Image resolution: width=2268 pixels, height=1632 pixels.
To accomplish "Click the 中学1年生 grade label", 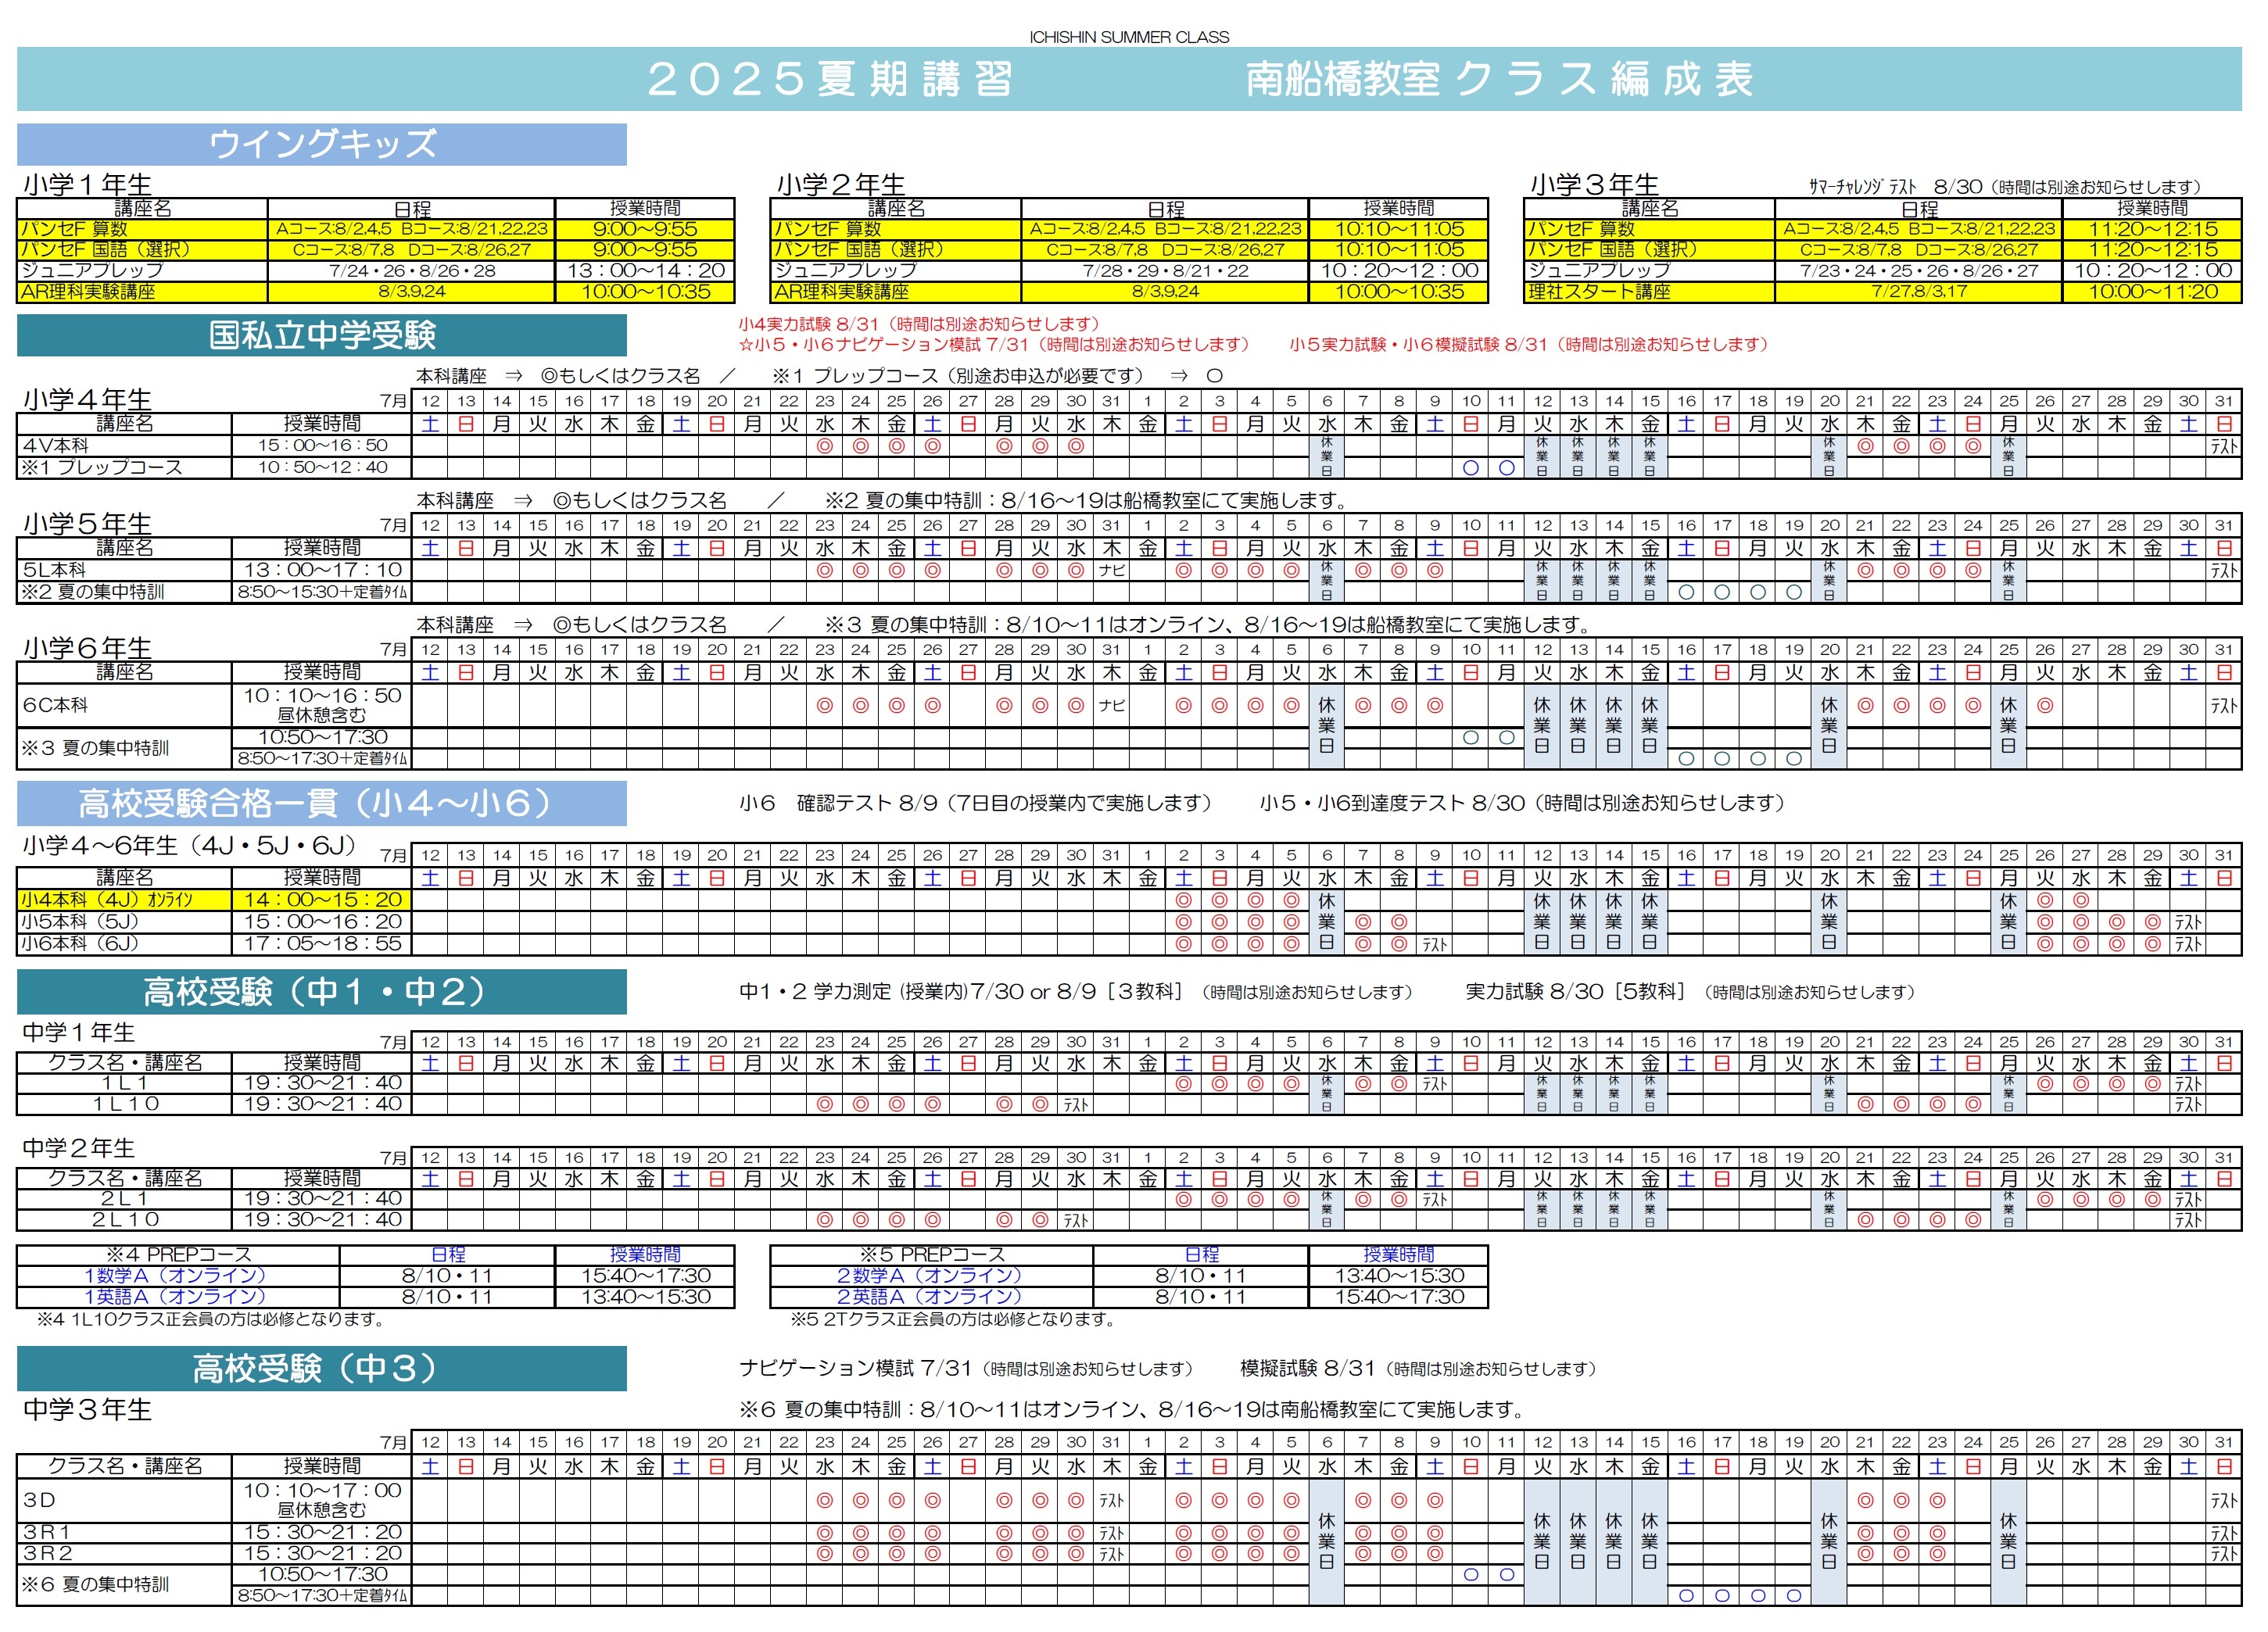I will [x=78, y=1032].
